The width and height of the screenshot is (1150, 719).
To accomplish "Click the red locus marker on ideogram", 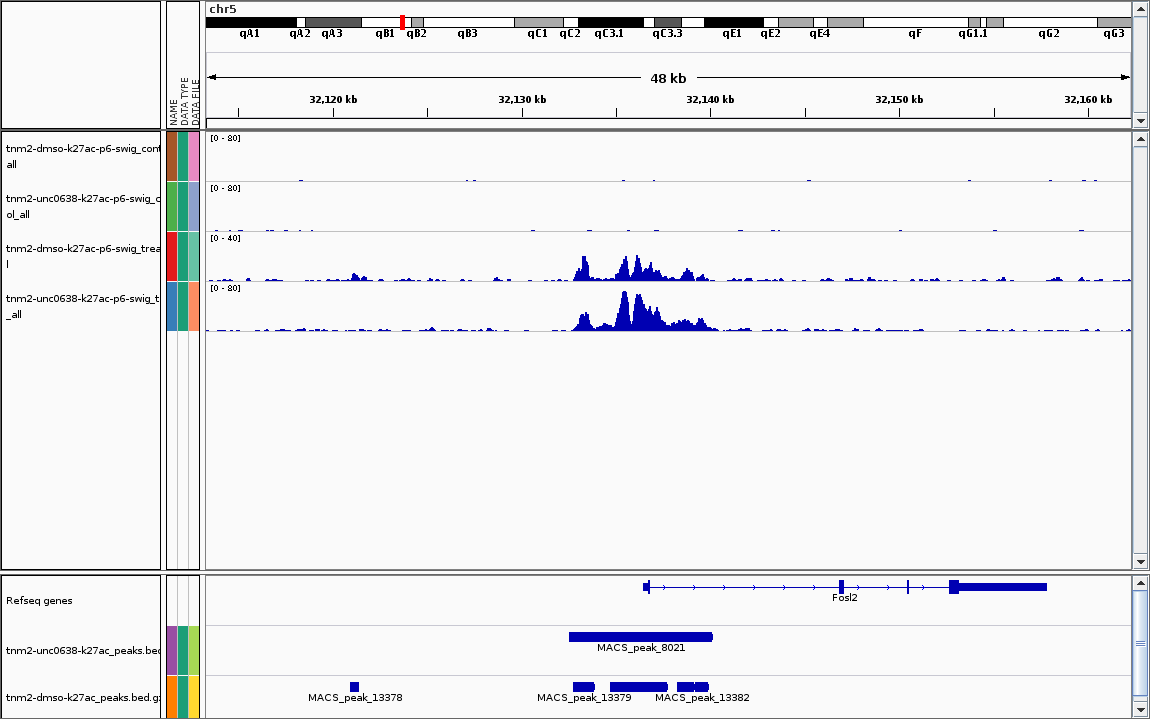I will pos(402,22).
